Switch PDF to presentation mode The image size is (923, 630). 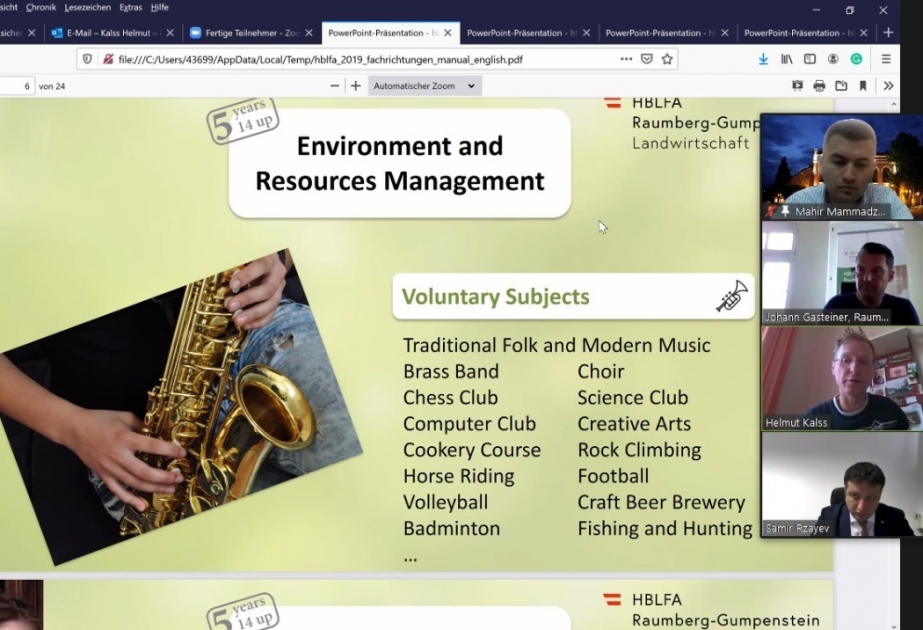798,86
